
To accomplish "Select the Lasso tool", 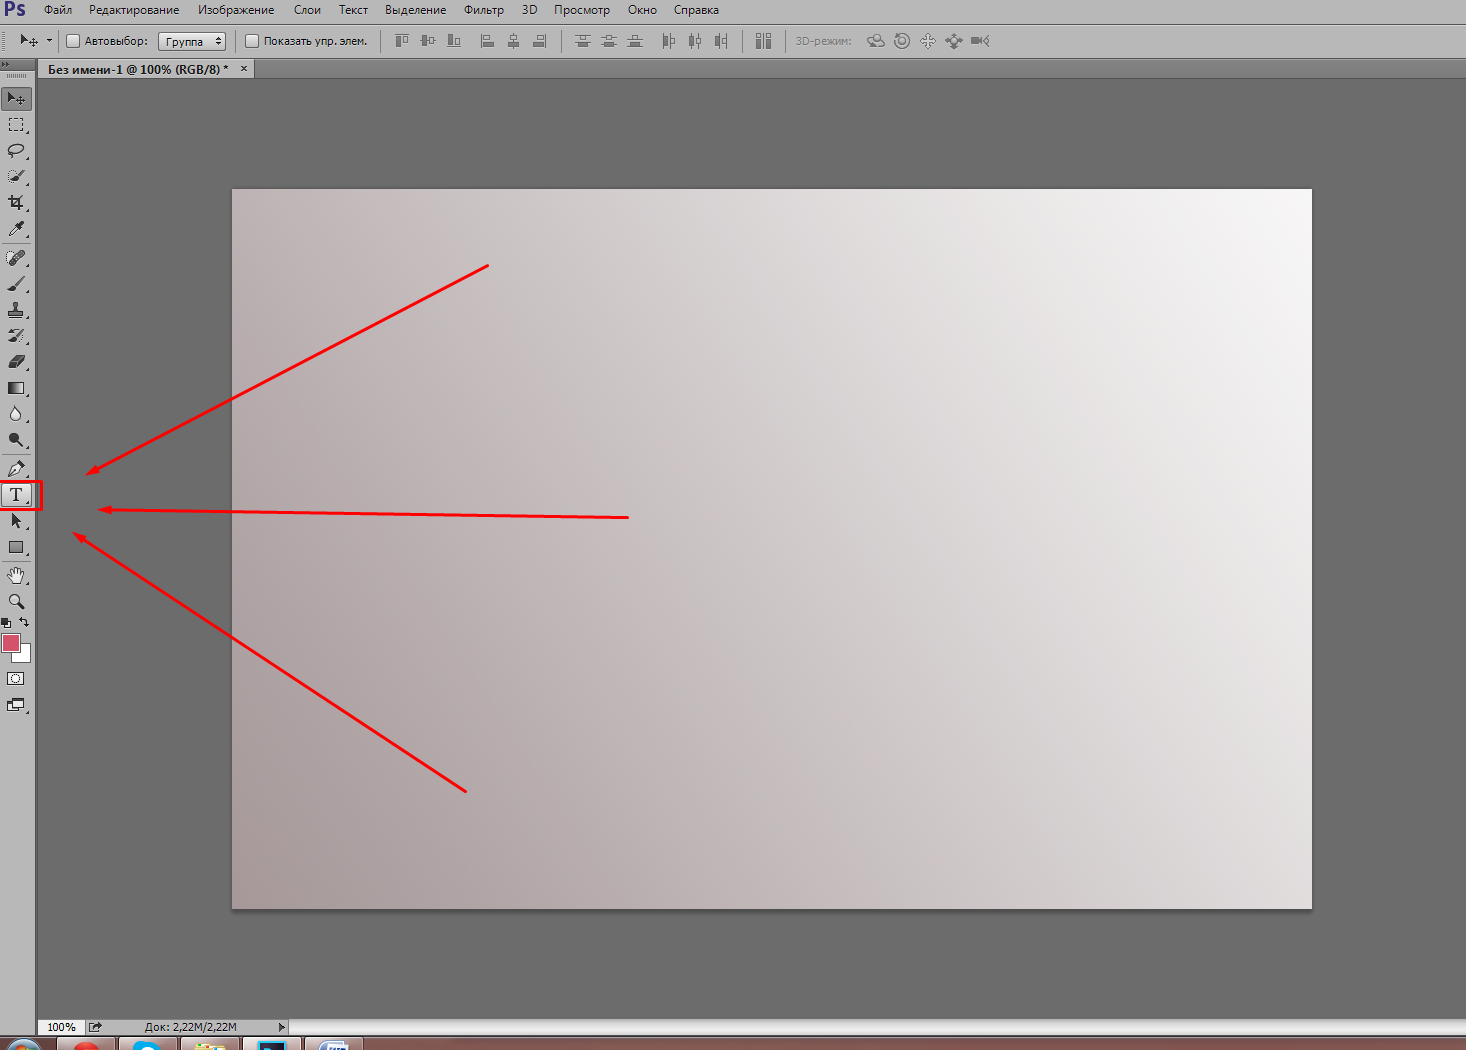I will (x=17, y=151).
